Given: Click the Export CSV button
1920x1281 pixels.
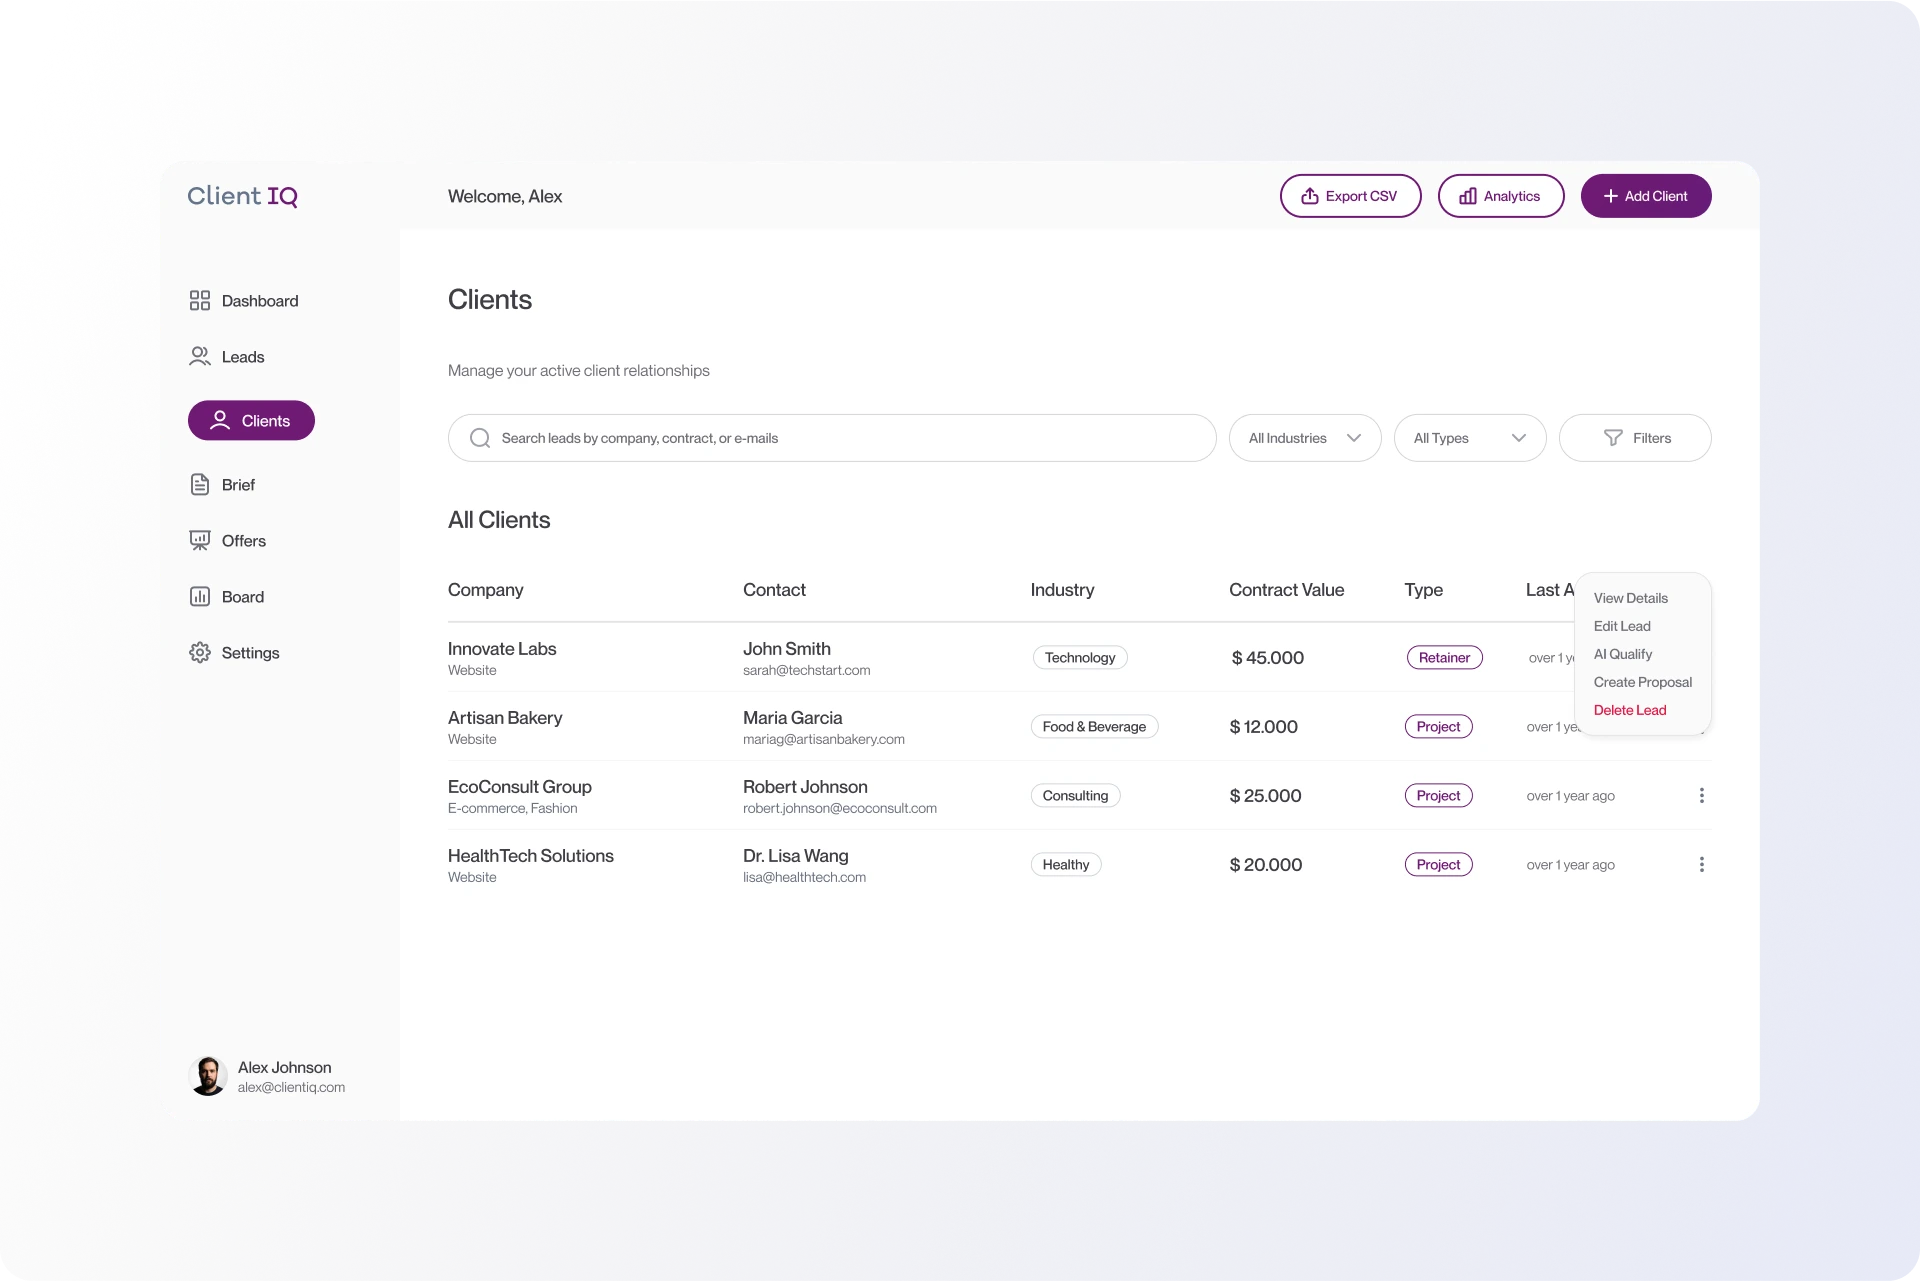Looking at the screenshot, I should point(1350,195).
